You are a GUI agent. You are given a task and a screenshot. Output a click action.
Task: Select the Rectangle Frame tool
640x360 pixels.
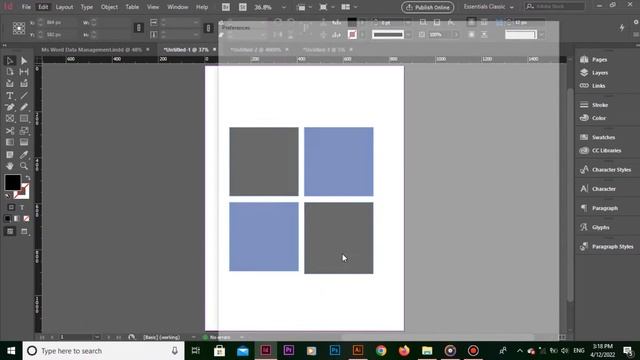click(10, 119)
